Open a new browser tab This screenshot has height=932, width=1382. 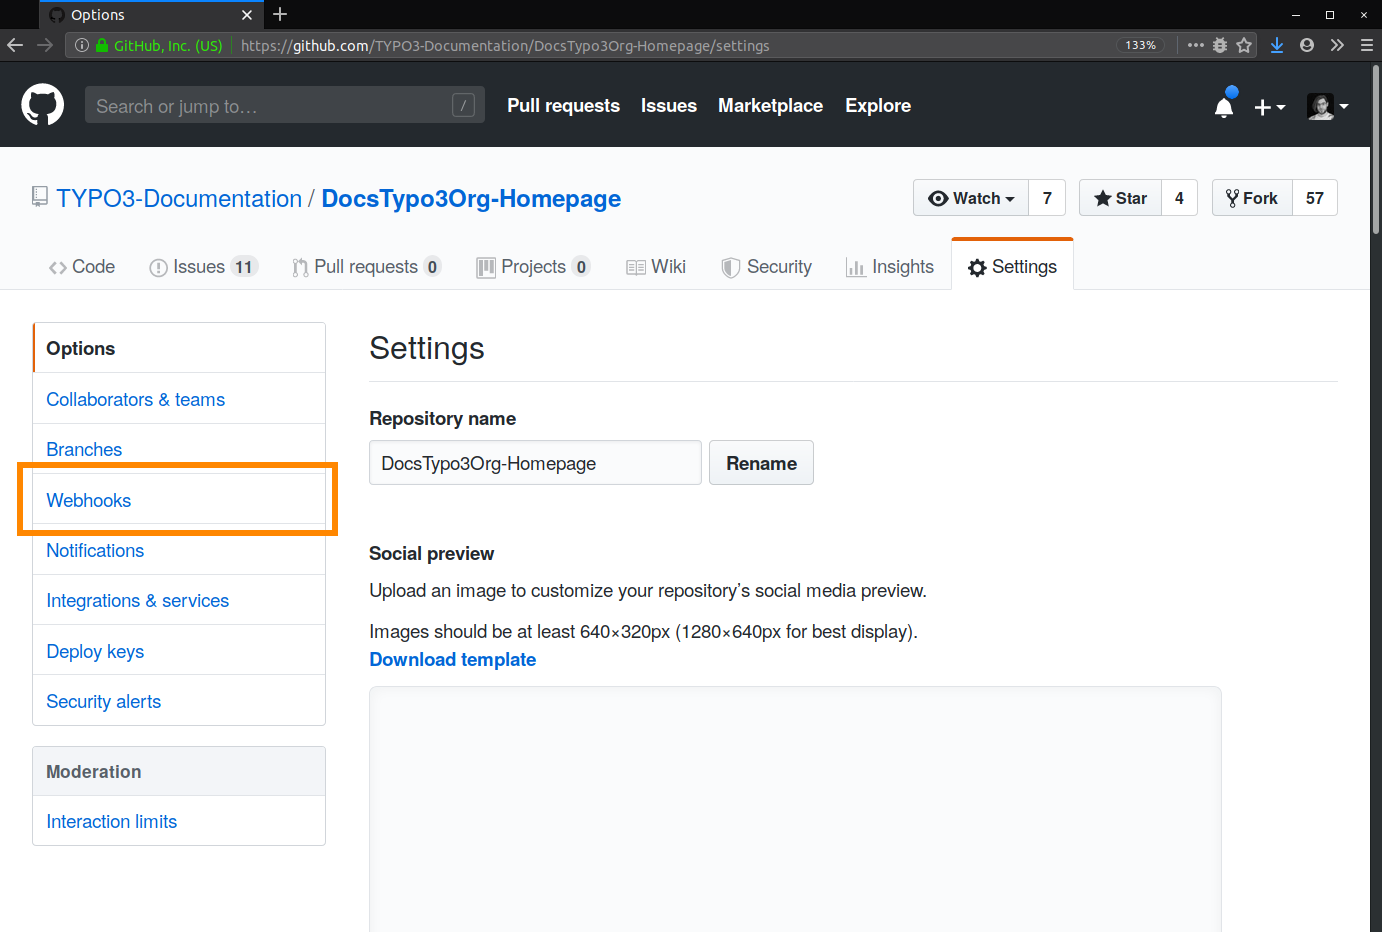pos(280,14)
